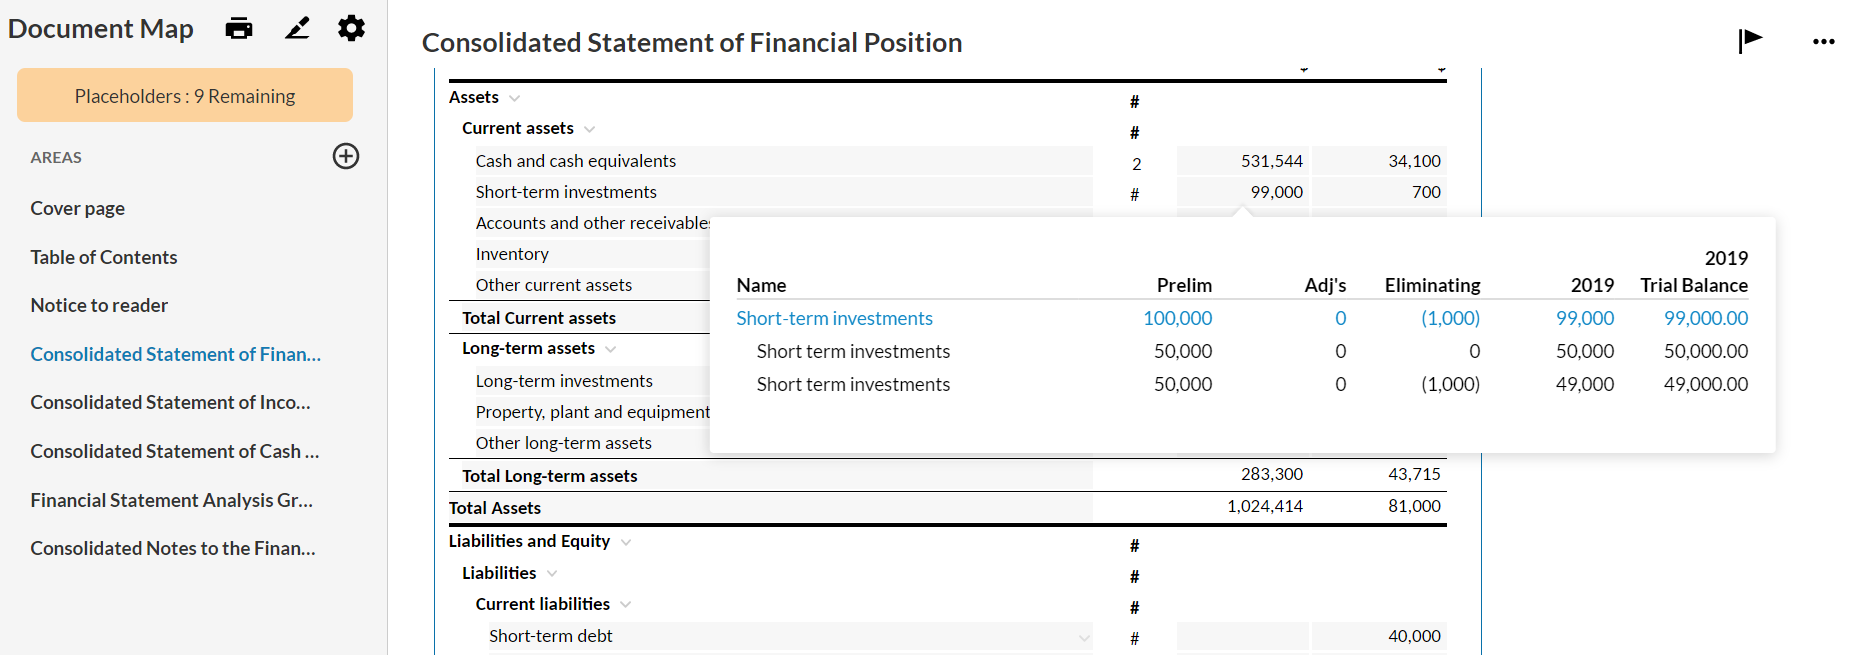Collapse the Assets section
1857x655 pixels.
click(515, 98)
